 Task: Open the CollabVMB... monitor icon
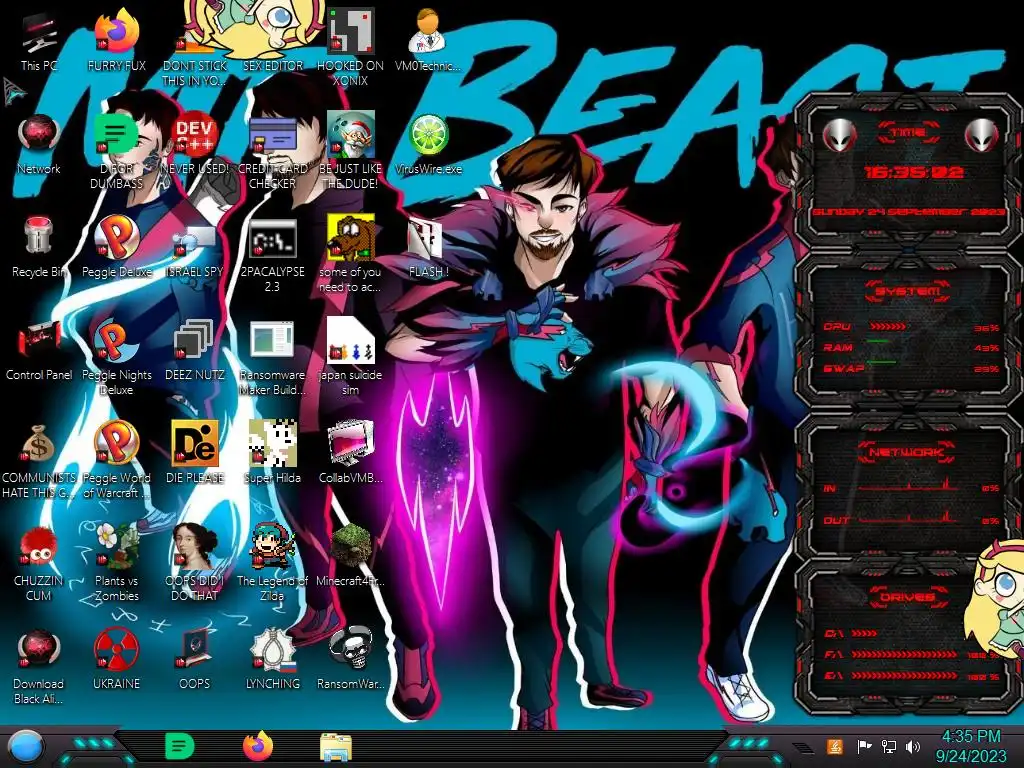pyautogui.click(x=350, y=453)
